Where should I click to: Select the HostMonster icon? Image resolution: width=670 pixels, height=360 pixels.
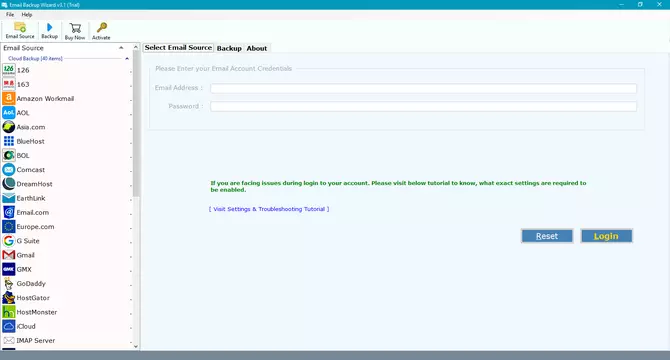click(9, 312)
